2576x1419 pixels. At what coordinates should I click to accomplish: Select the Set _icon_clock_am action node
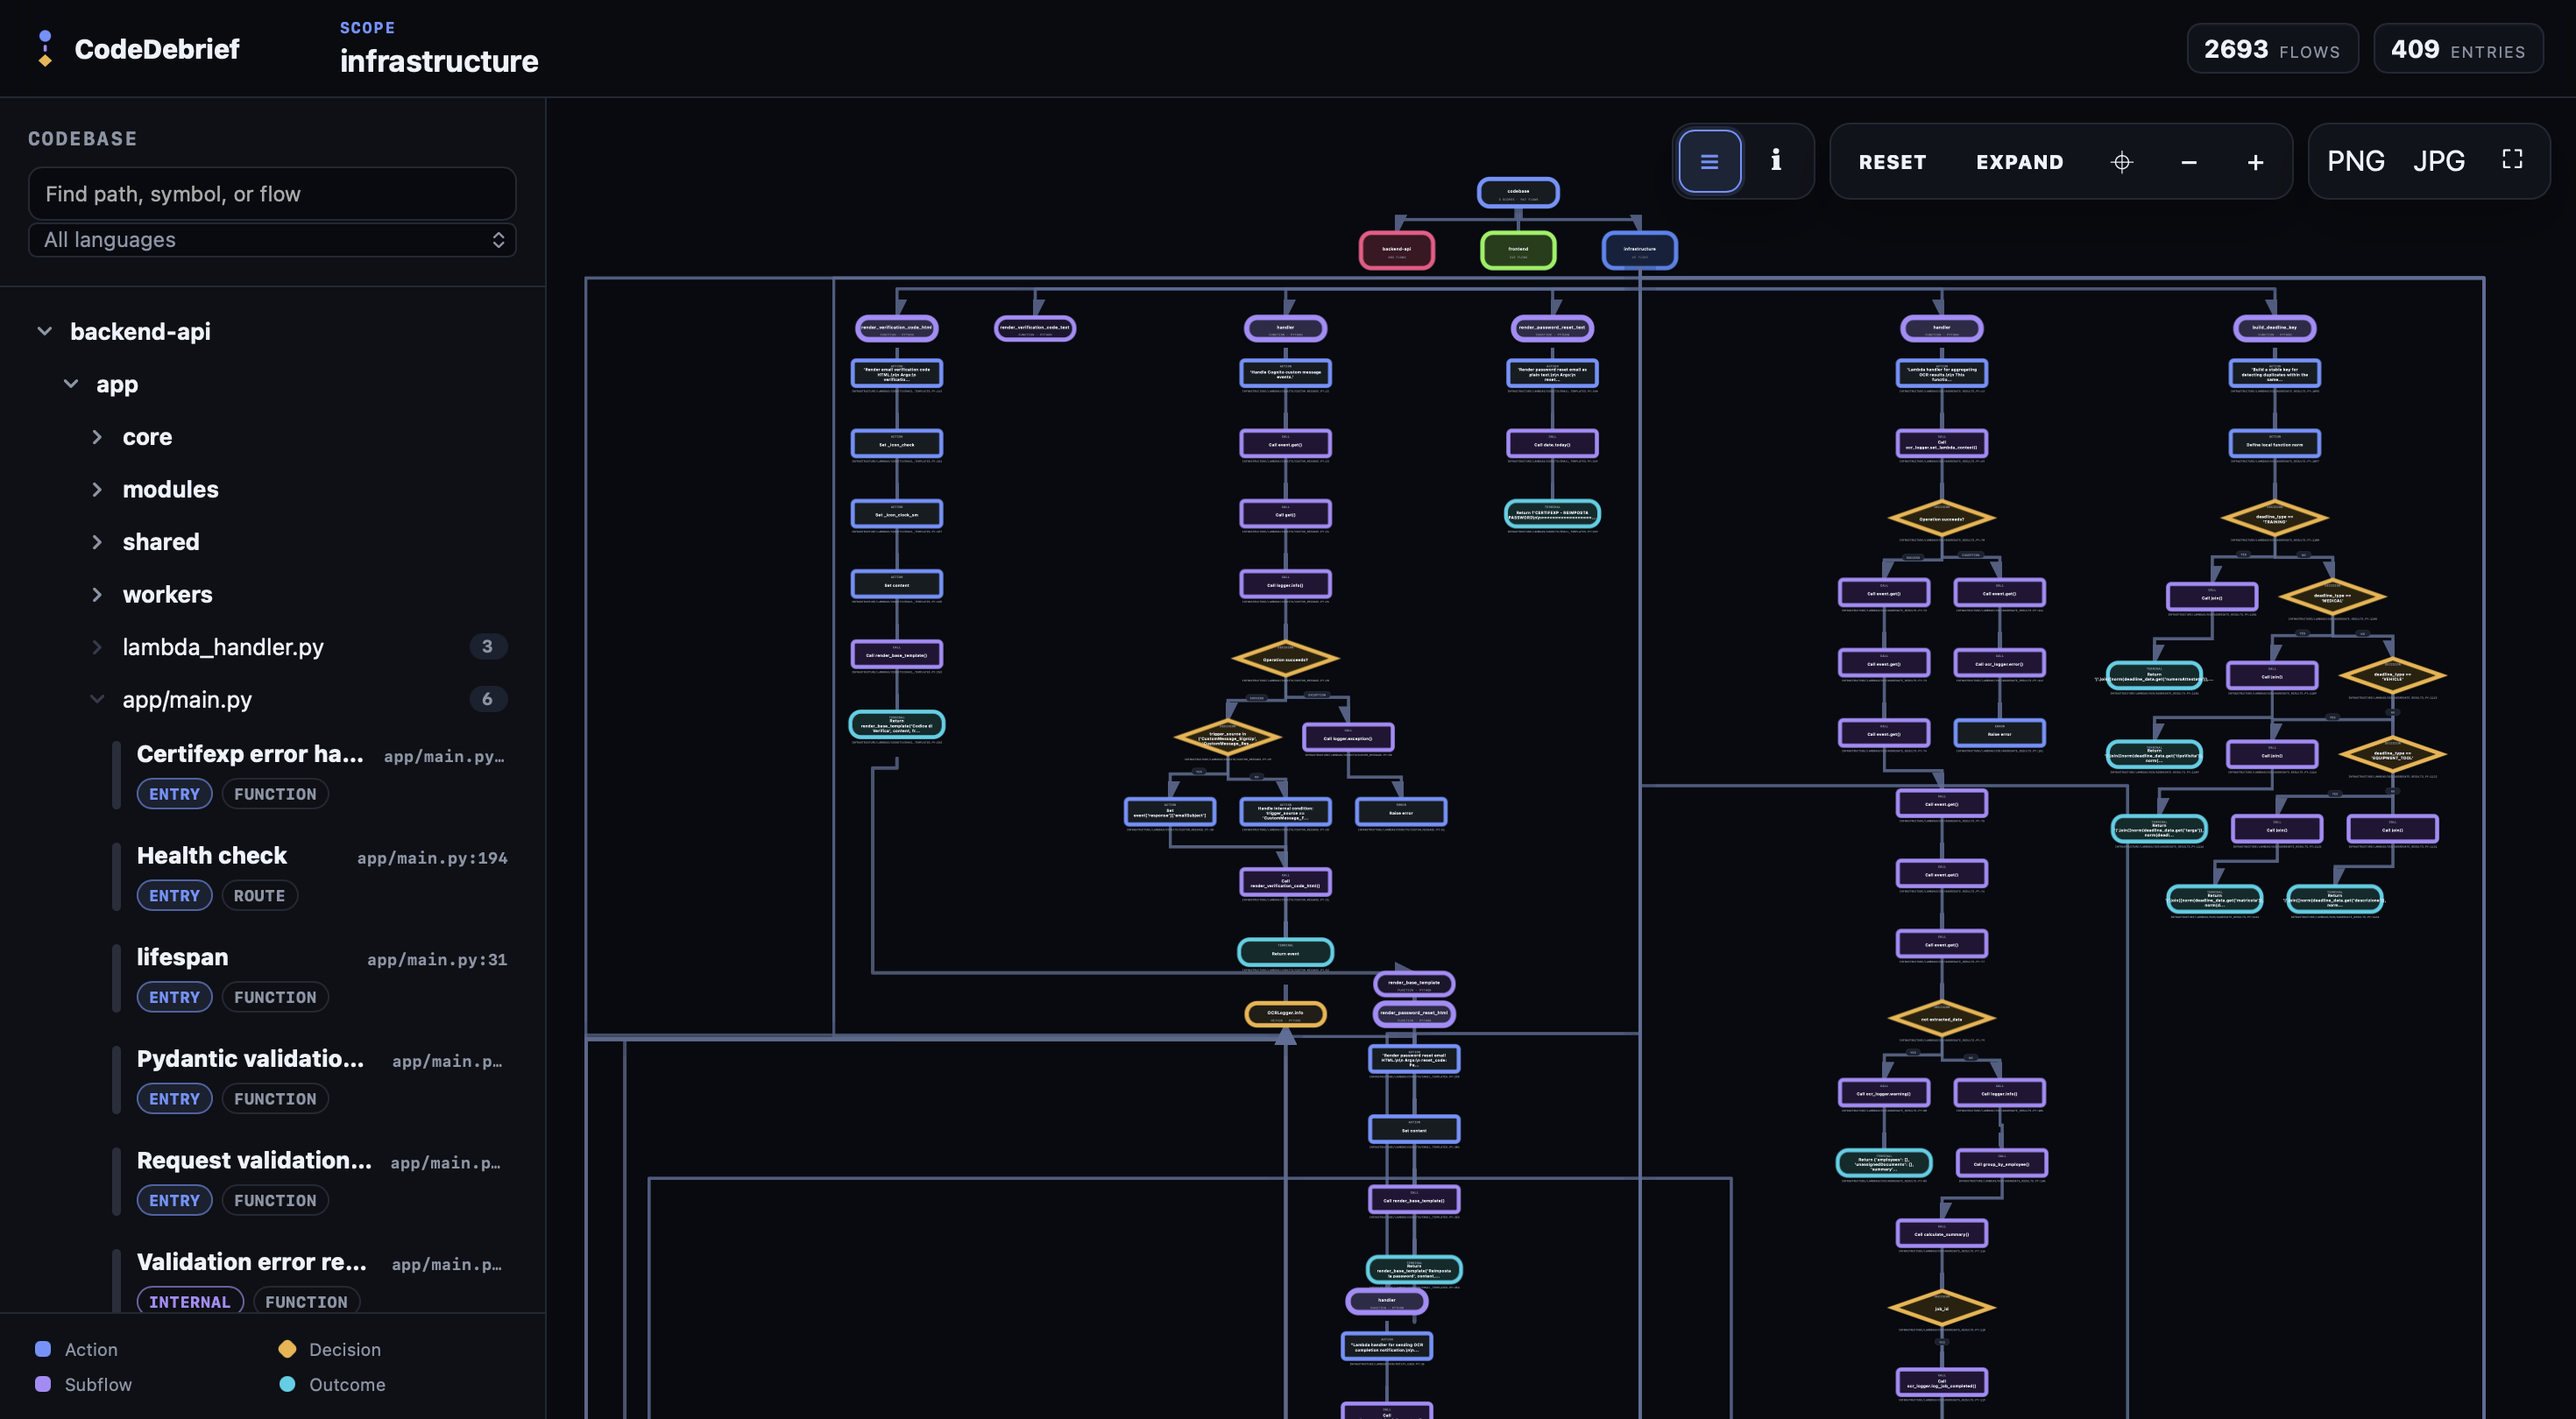(x=896, y=514)
